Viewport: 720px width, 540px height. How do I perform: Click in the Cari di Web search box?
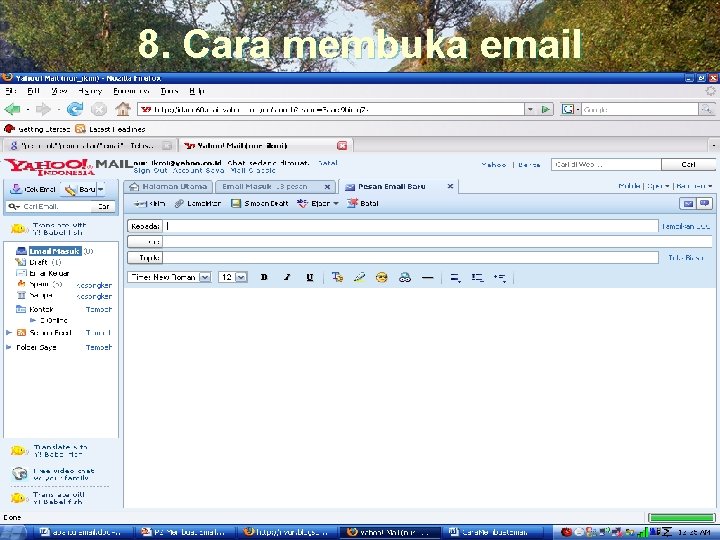click(x=606, y=164)
